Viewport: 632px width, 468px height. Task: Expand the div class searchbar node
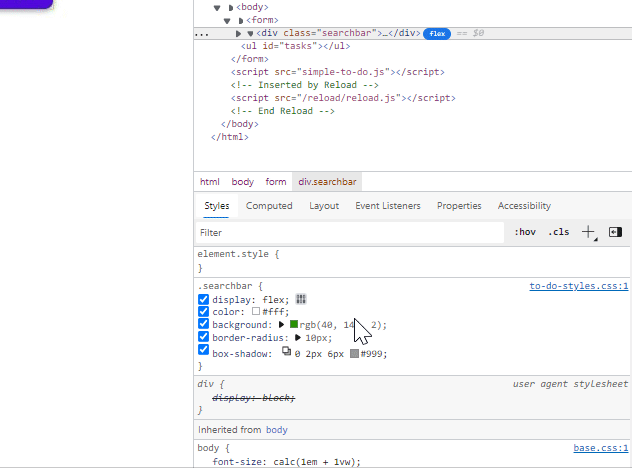point(238,33)
